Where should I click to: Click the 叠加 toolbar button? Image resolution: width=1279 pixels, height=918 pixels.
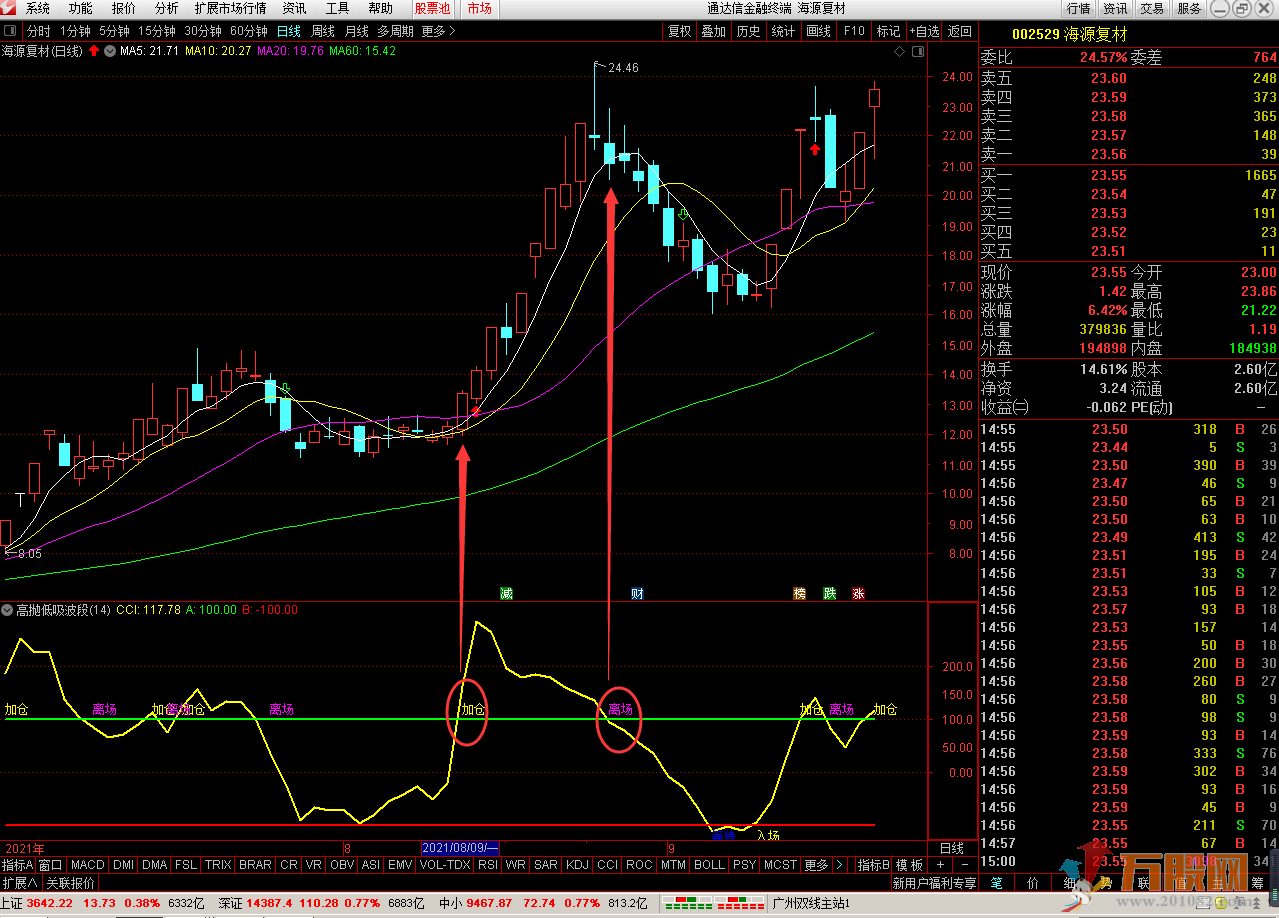tap(713, 31)
